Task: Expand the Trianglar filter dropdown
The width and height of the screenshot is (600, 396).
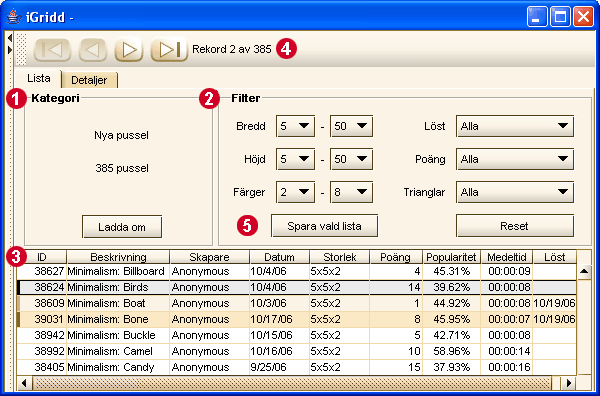Action: [515, 192]
